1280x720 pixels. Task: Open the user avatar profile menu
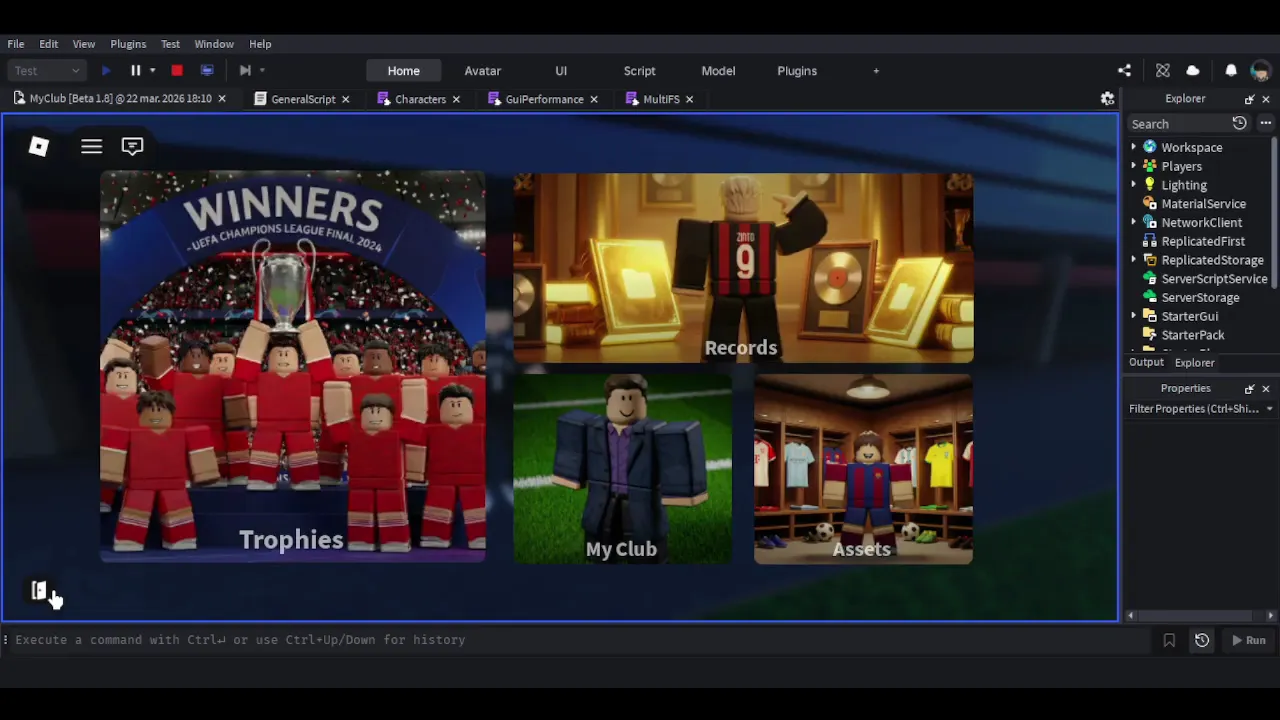tap(1260, 71)
